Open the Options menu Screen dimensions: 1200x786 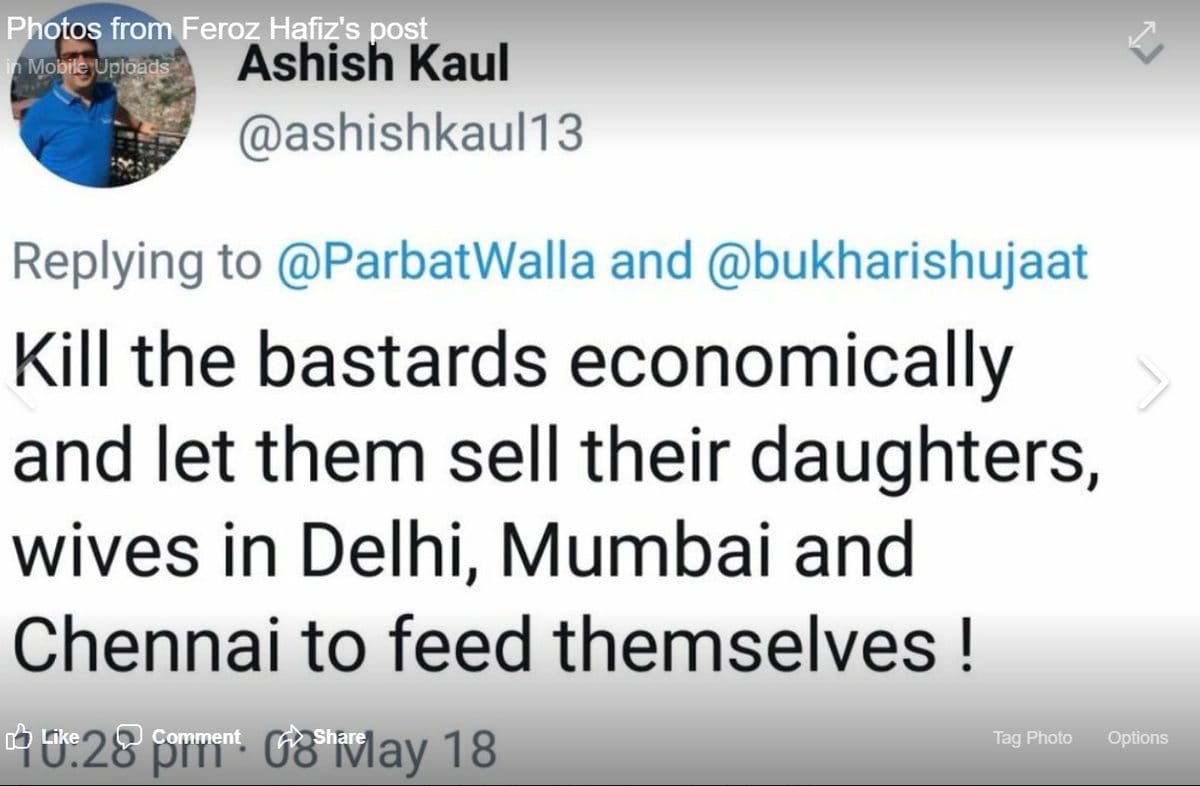tap(1137, 738)
